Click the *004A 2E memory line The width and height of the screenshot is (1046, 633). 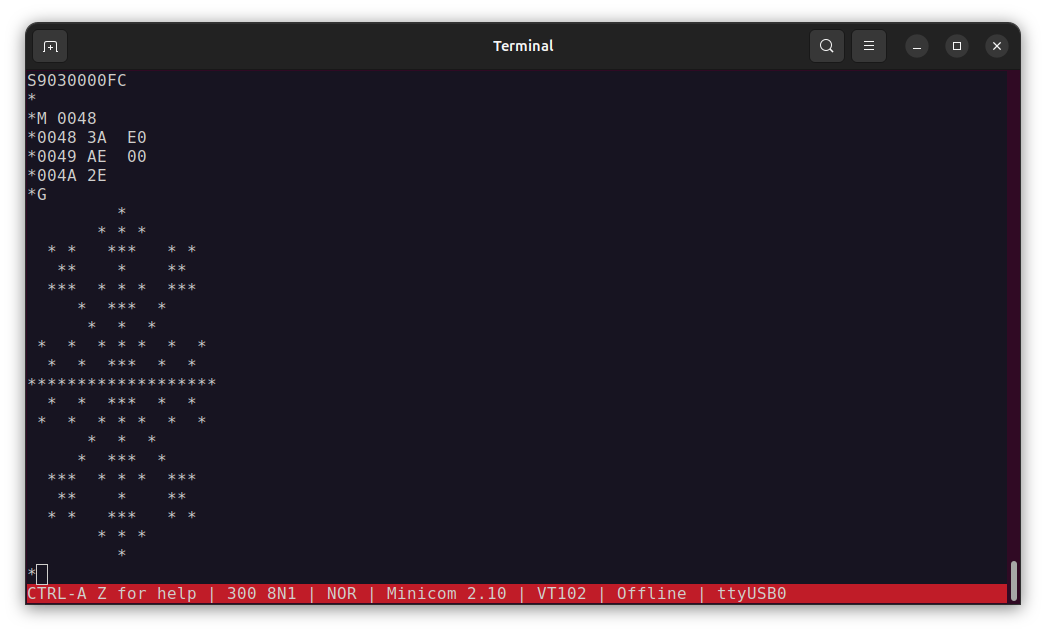point(67,176)
